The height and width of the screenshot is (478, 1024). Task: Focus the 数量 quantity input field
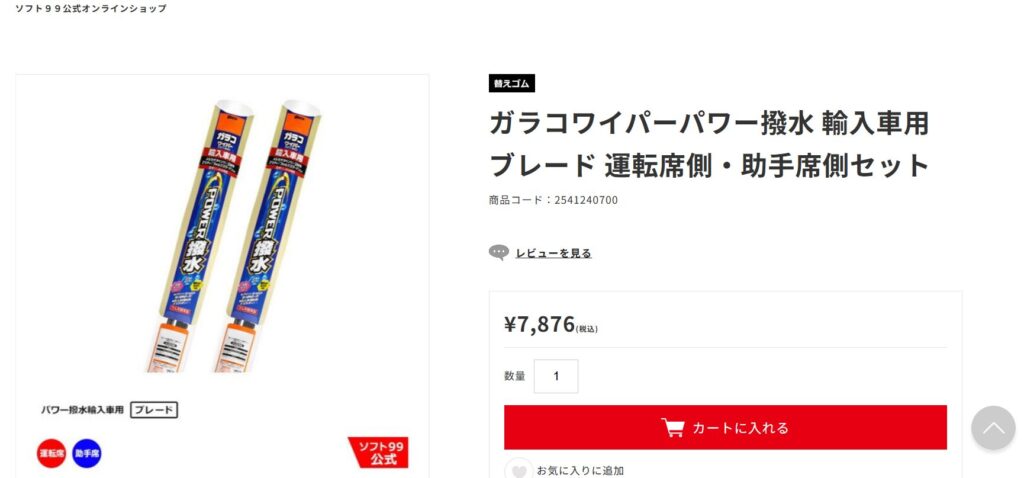coord(556,376)
